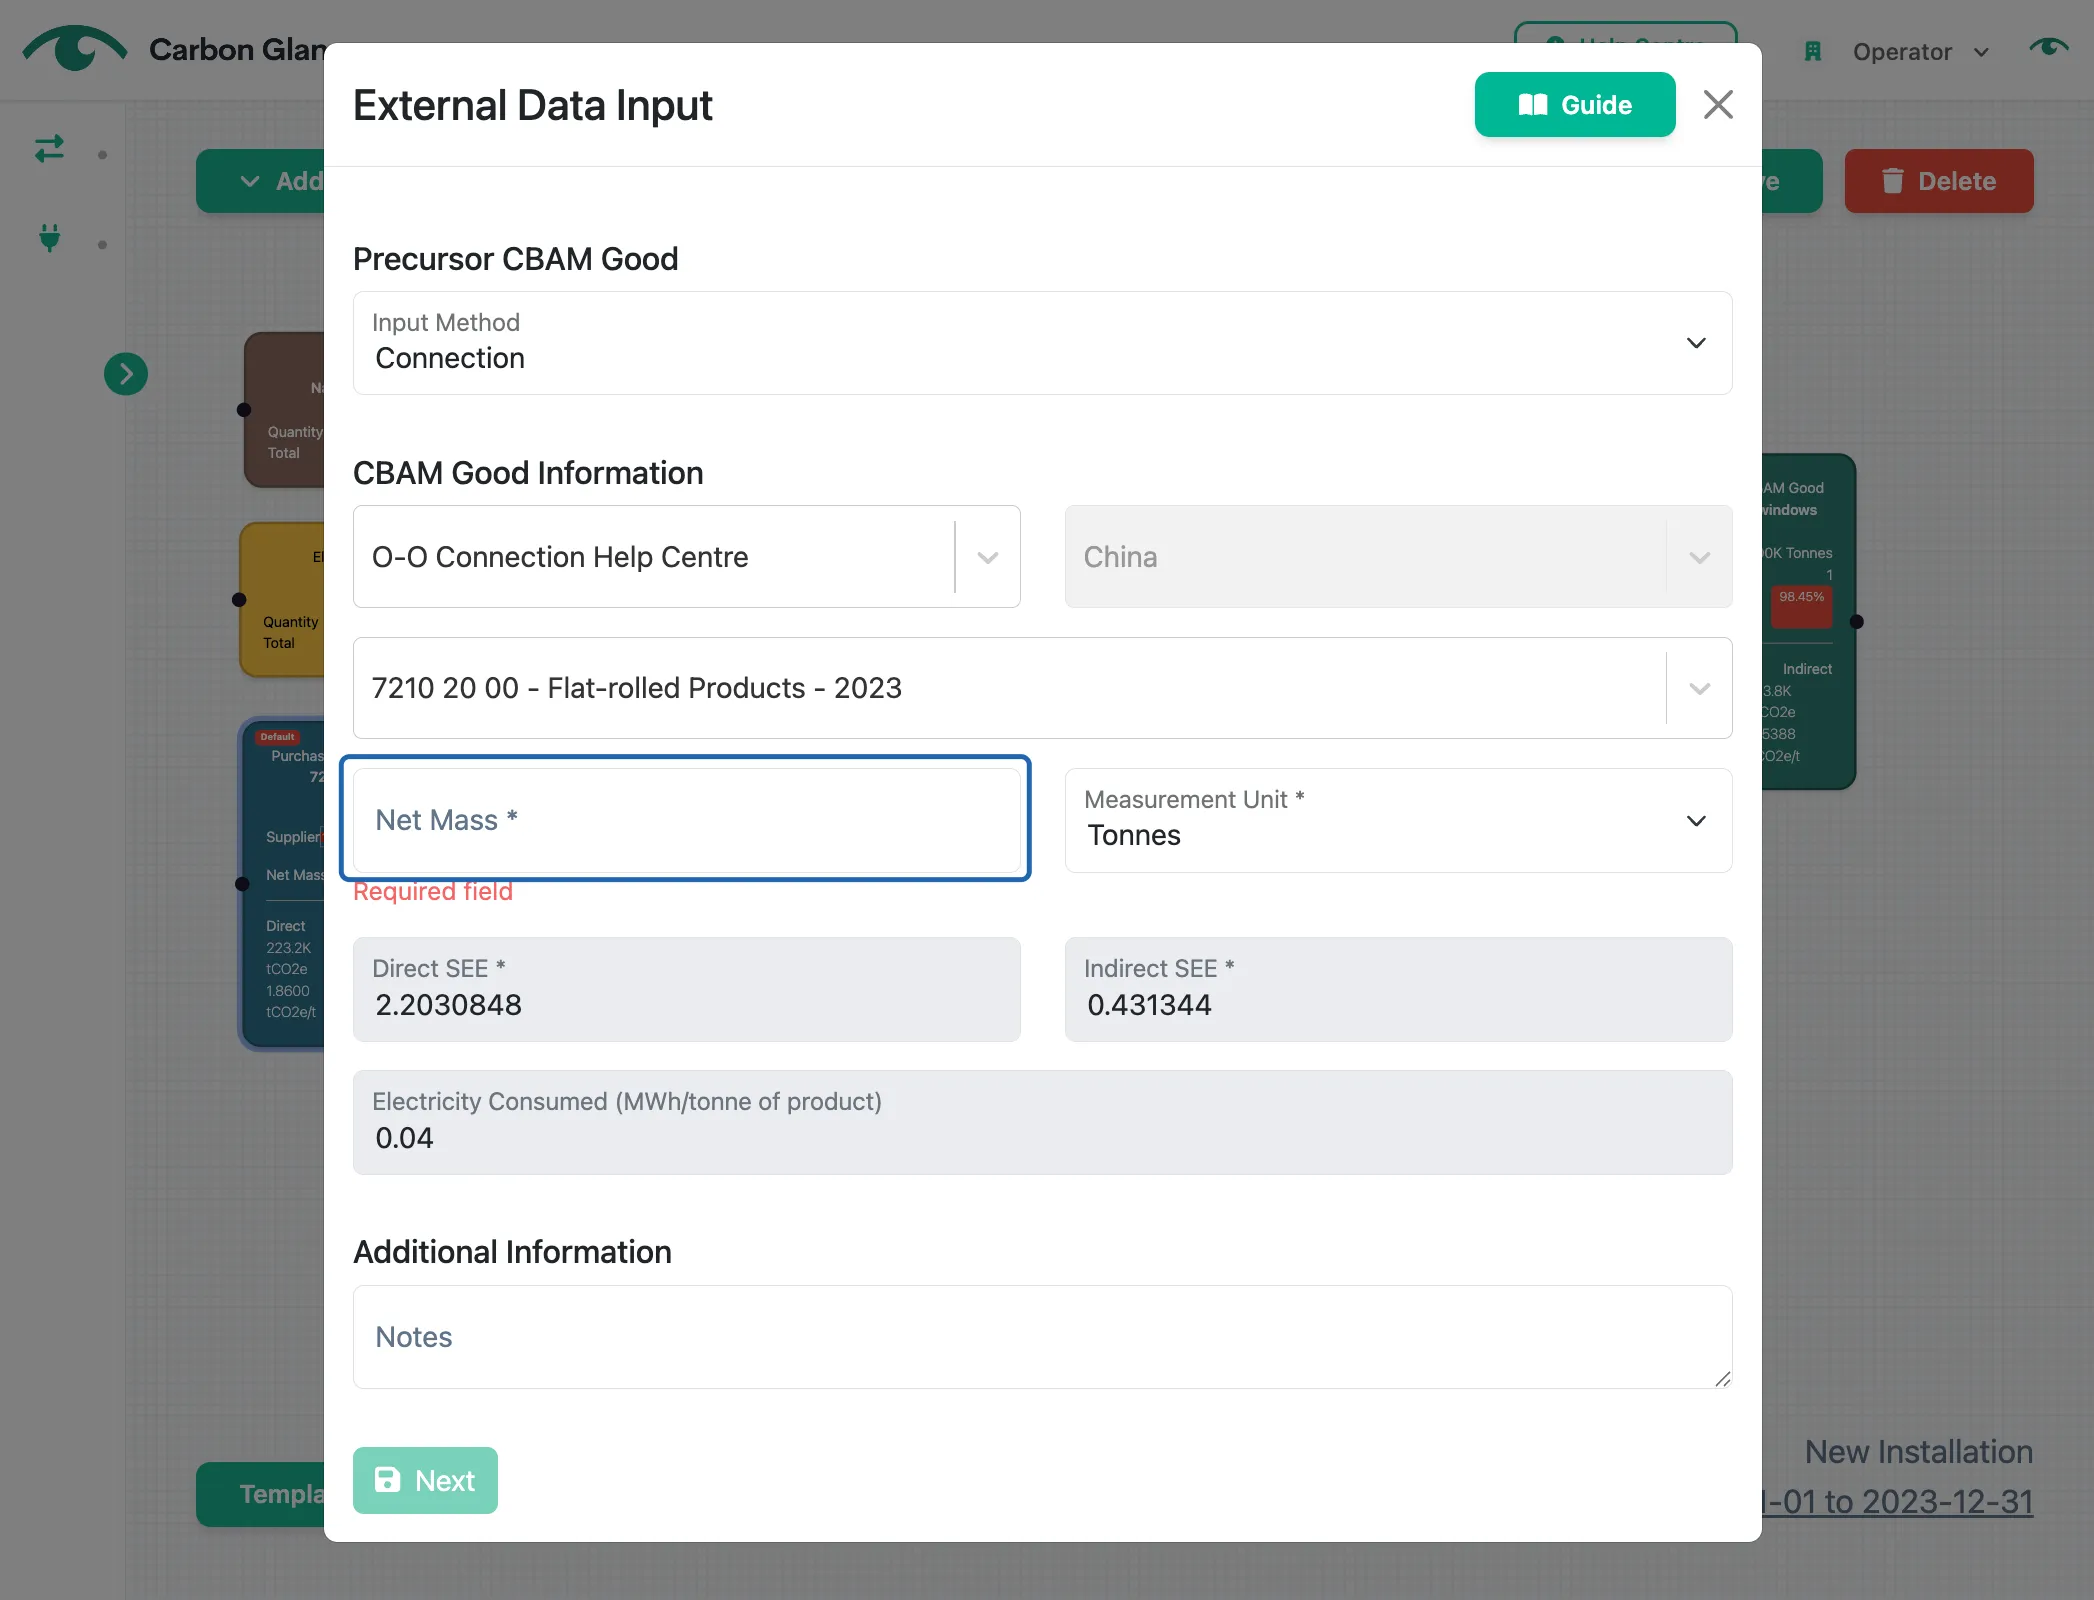Click the Carbon Glance logo icon
The image size is (2094, 1600).
click(x=75, y=48)
